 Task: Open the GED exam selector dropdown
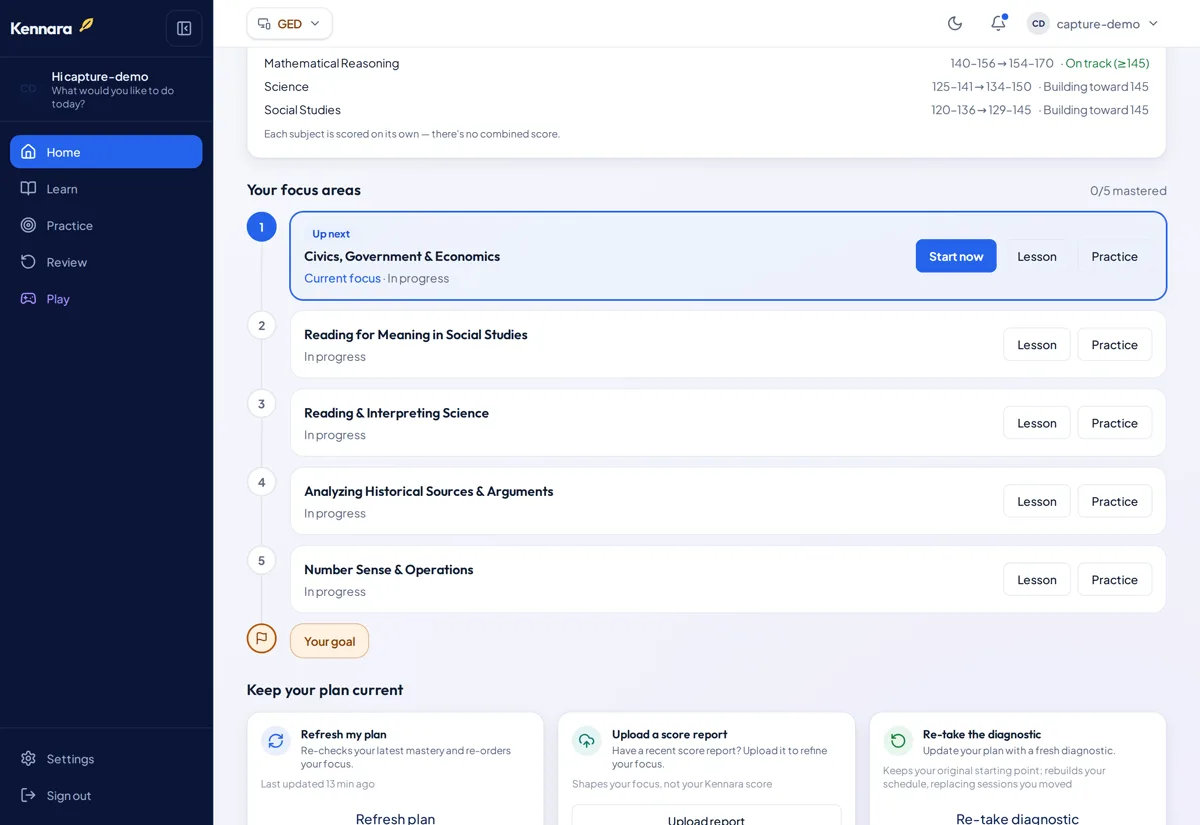pyautogui.click(x=290, y=23)
